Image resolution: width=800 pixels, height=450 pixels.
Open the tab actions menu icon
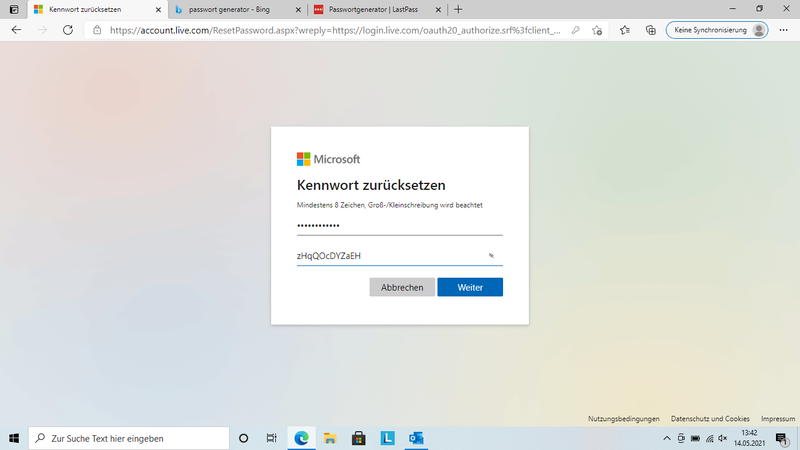14,9
